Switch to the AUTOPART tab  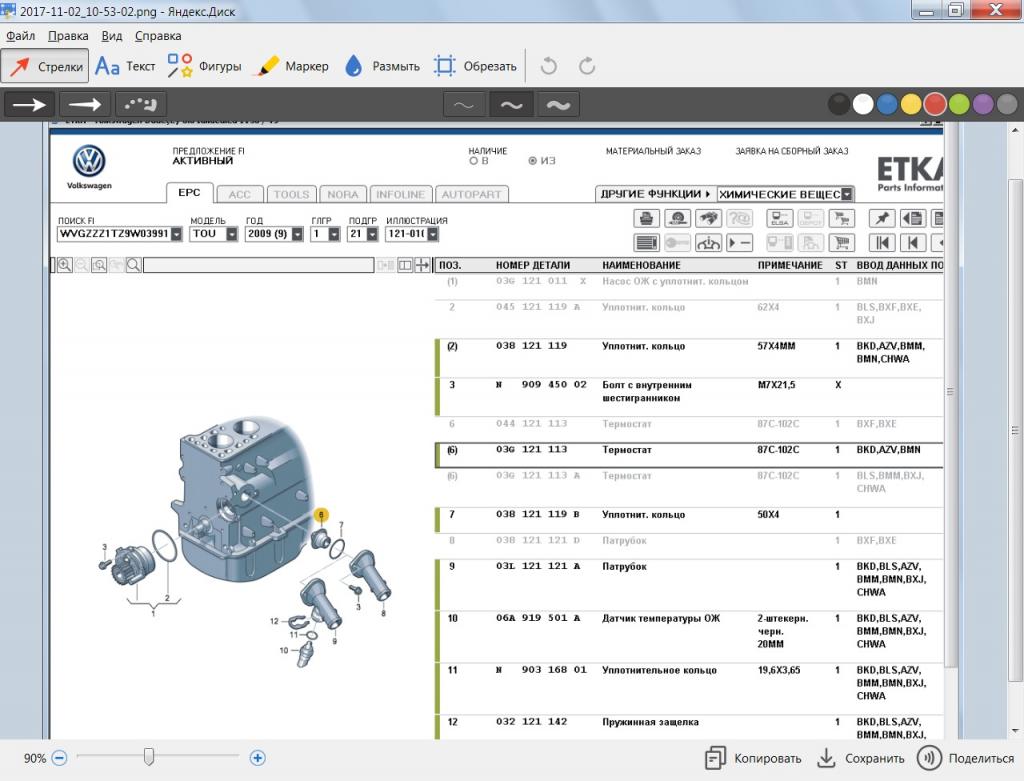(472, 195)
